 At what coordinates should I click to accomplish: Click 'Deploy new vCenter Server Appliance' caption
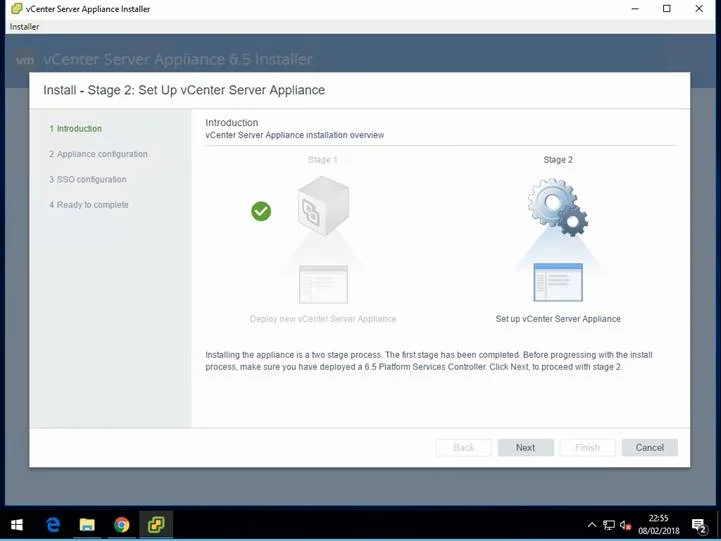pyautogui.click(x=323, y=319)
